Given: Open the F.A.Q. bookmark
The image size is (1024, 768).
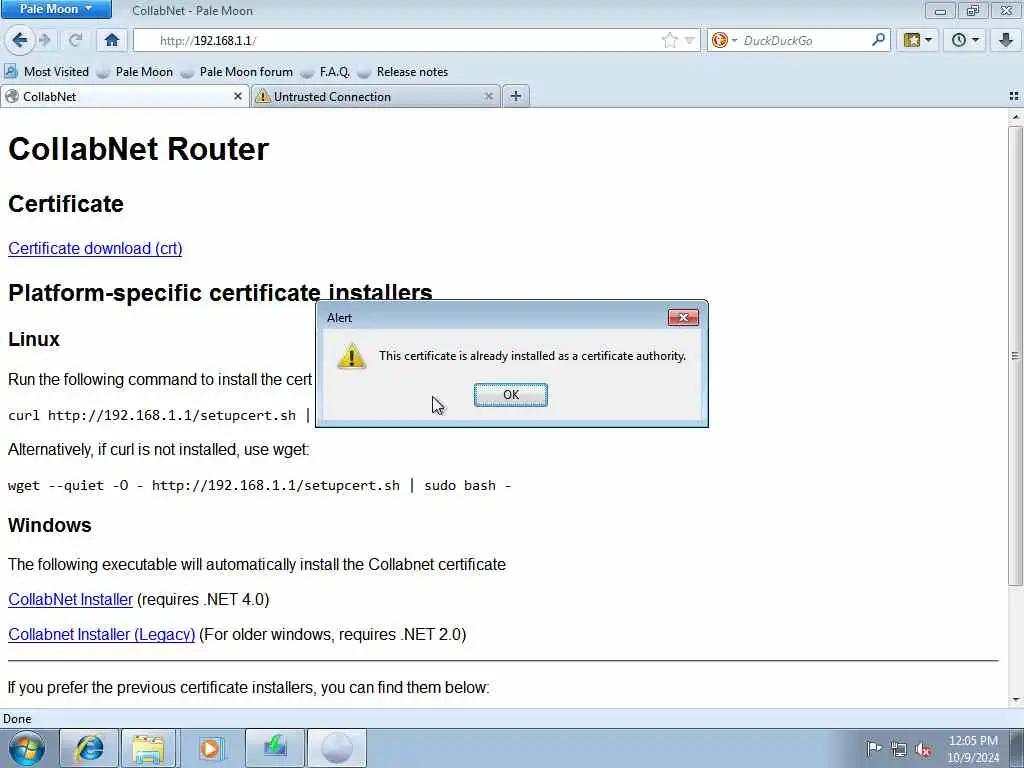Looking at the screenshot, I should coord(326,72).
